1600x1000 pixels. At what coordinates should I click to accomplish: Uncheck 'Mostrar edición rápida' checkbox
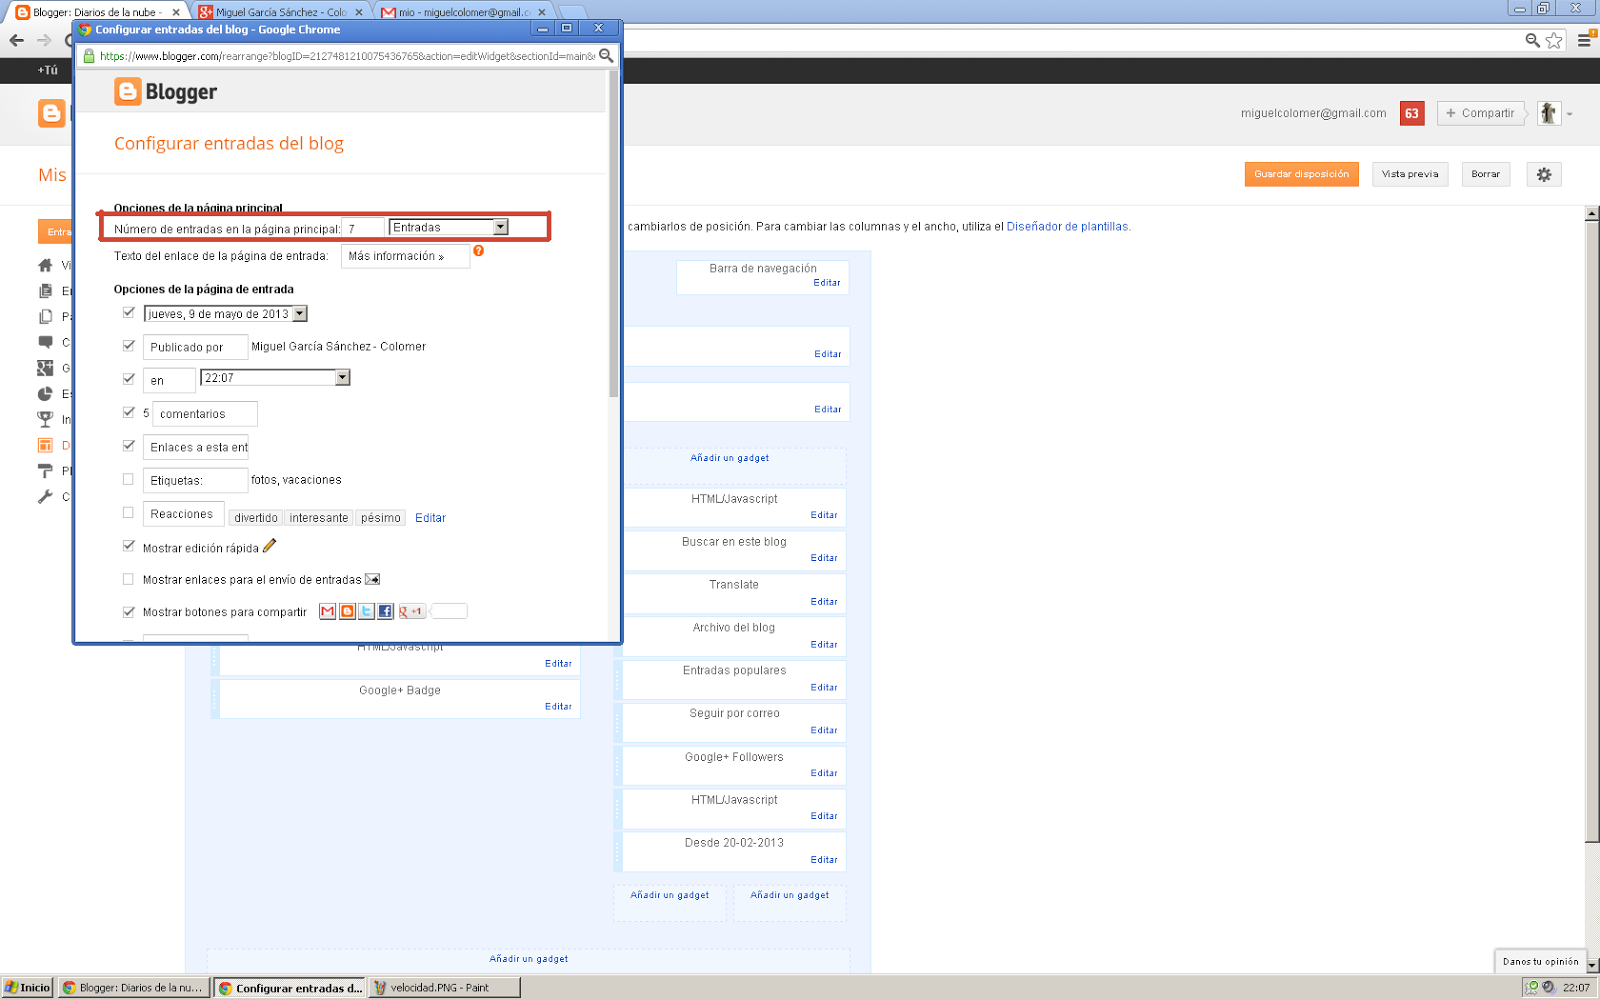point(128,546)
